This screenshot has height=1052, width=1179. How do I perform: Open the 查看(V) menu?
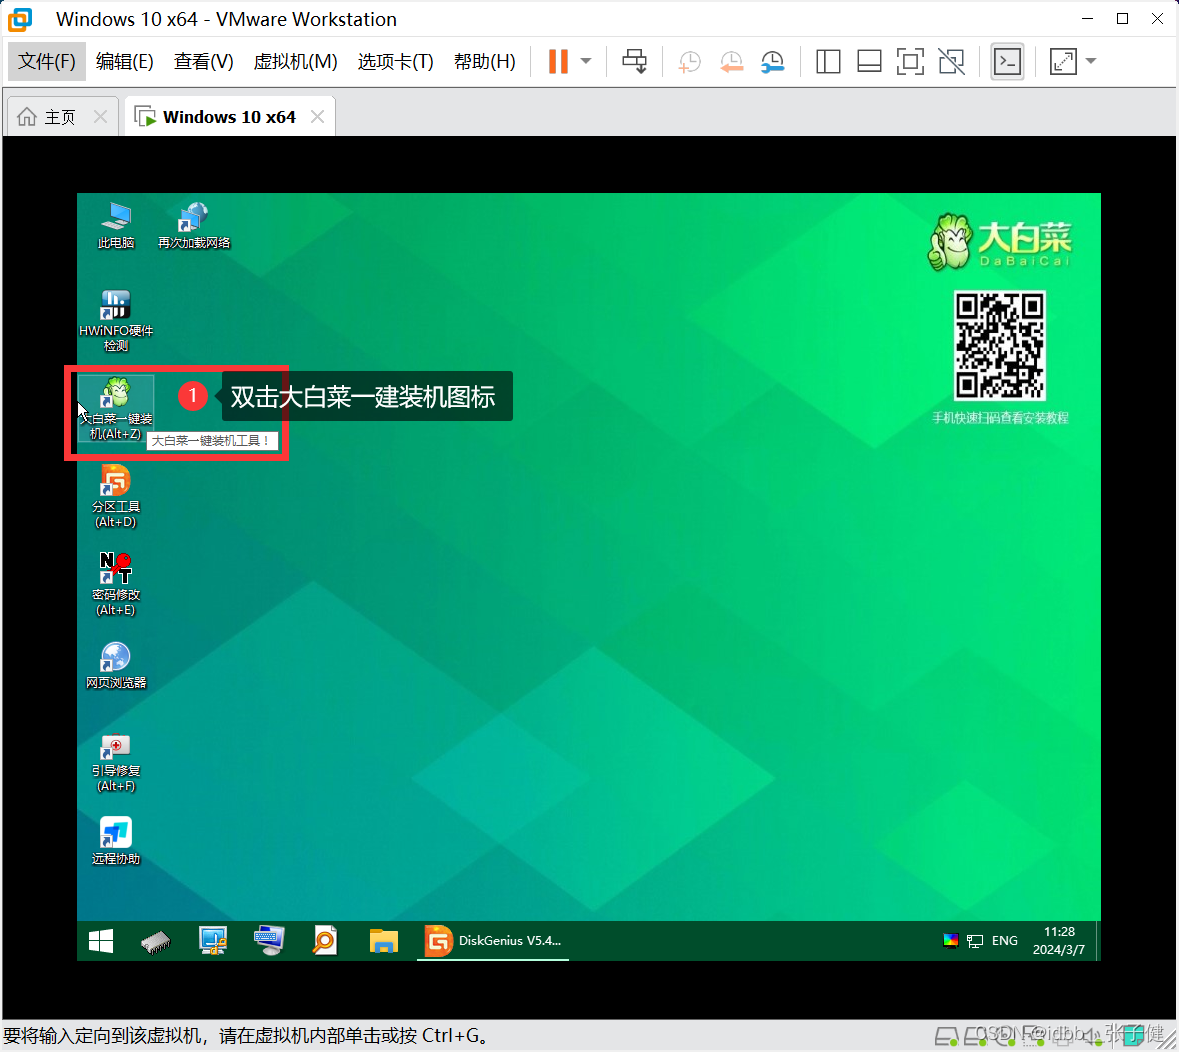(x=204, y=62)
